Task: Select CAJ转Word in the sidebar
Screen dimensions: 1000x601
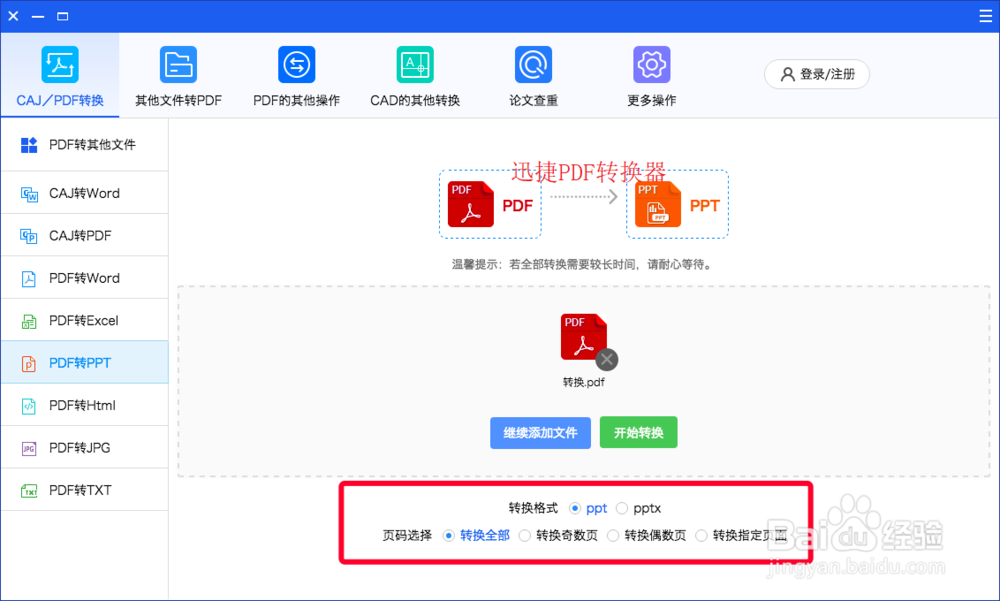Action: [x=84, y=193]
